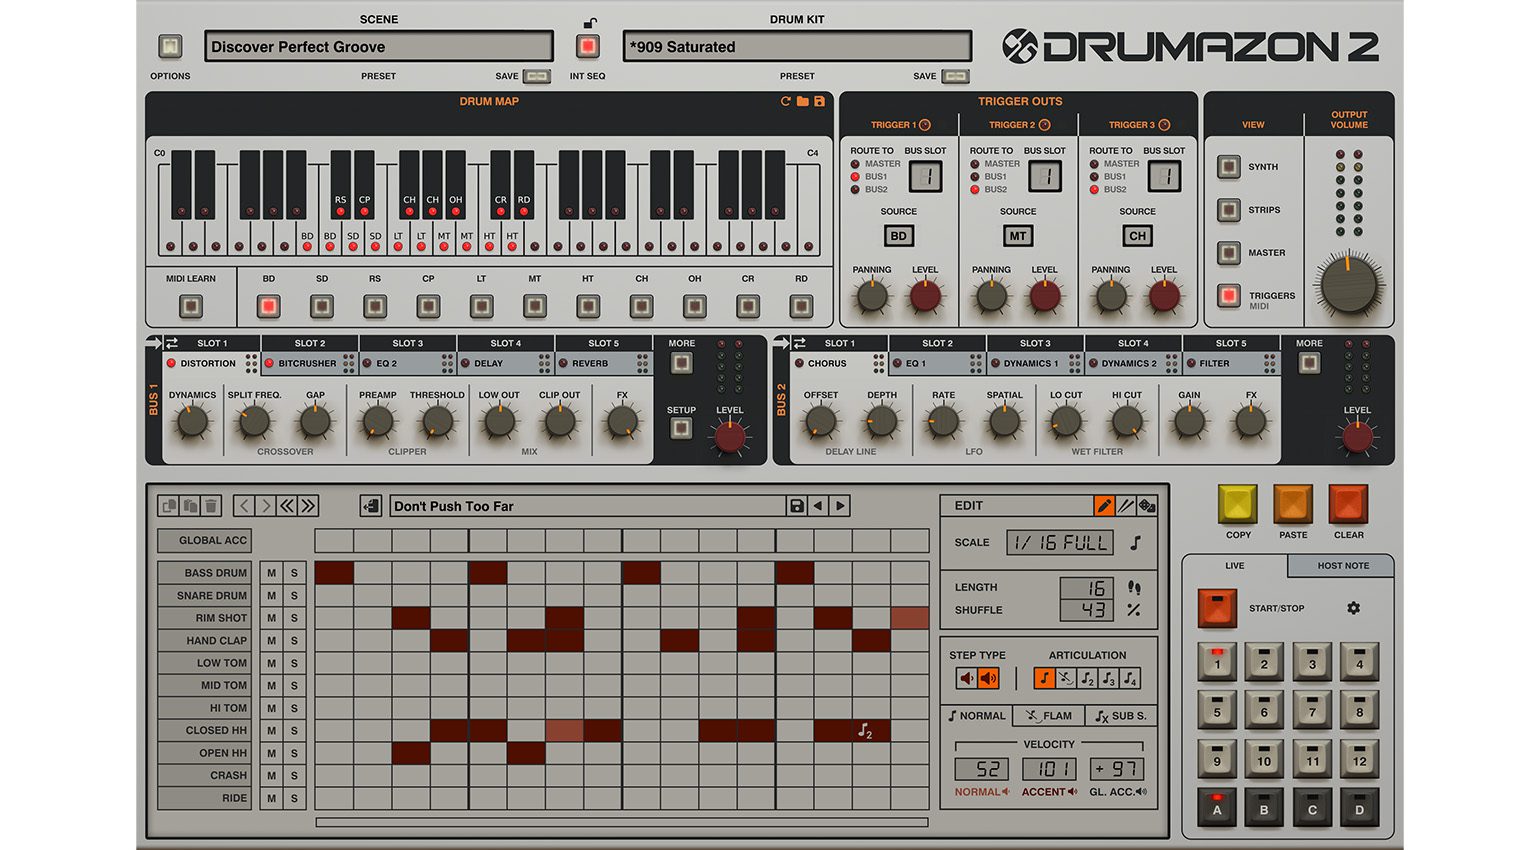
Task: Enable the INT SEQ toggle
Action: [587, 46]
